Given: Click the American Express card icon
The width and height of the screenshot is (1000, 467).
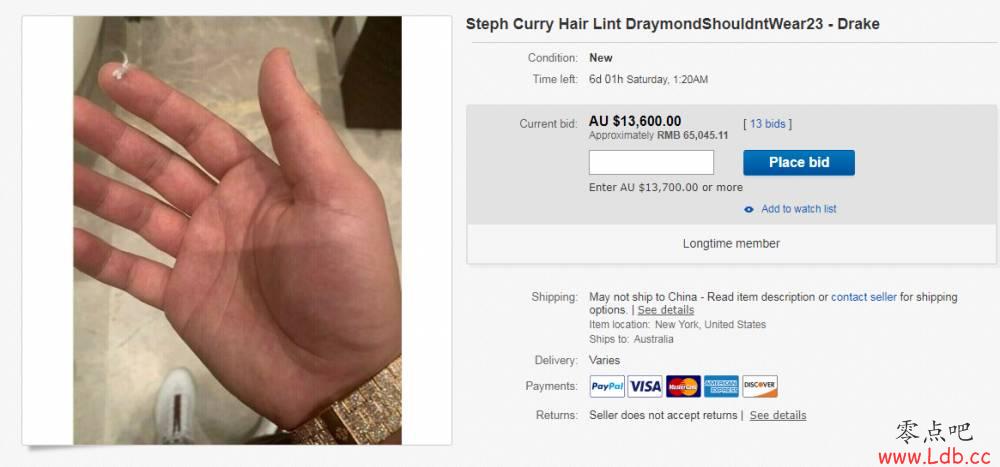Looking at the screenshot, I should click(721, 386).
